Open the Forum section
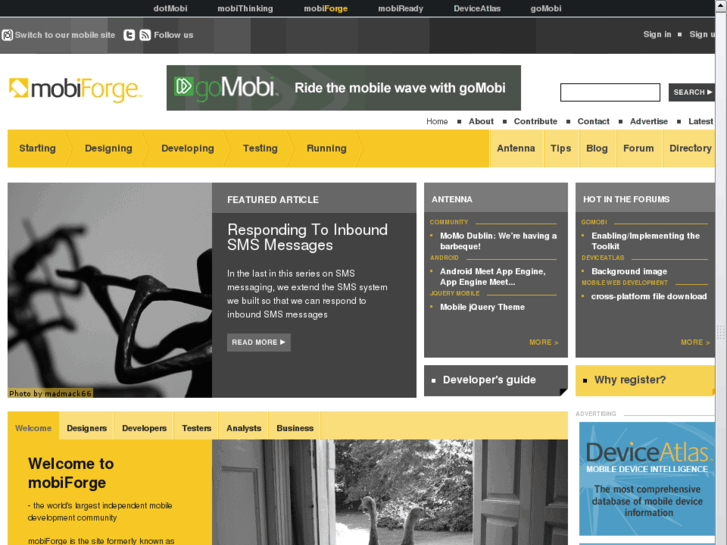Viewport: 727px width, 545px height. [x=638, y=148]
